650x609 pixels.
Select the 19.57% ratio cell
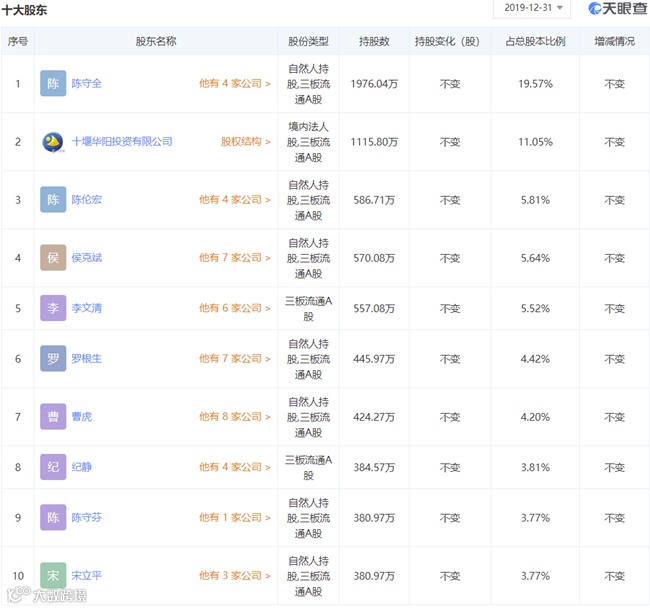coord(535,84)
